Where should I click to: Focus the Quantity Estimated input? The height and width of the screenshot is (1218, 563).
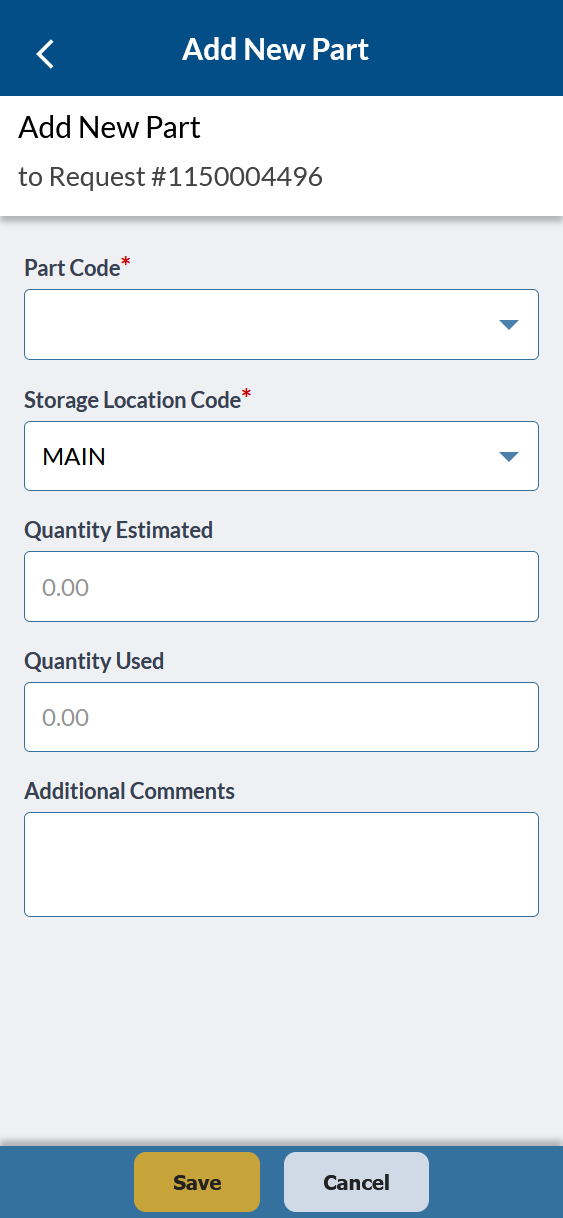pyautogui.click(x=281, y=586)
